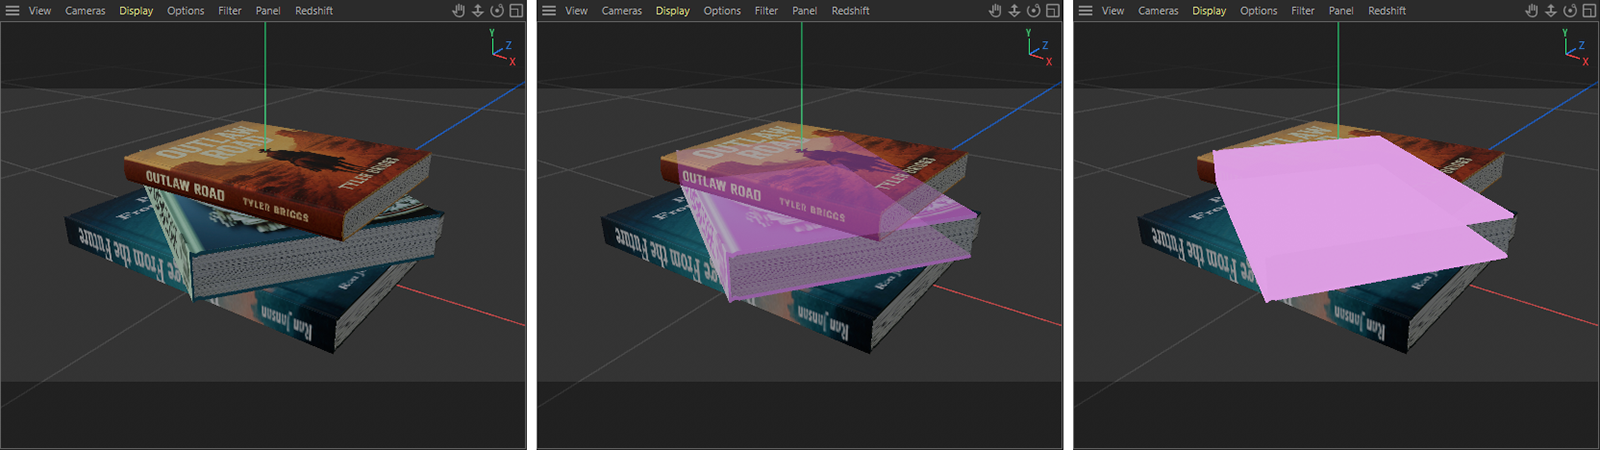Click the pan hand icon in right viewport

click(x=1531, y=11)
